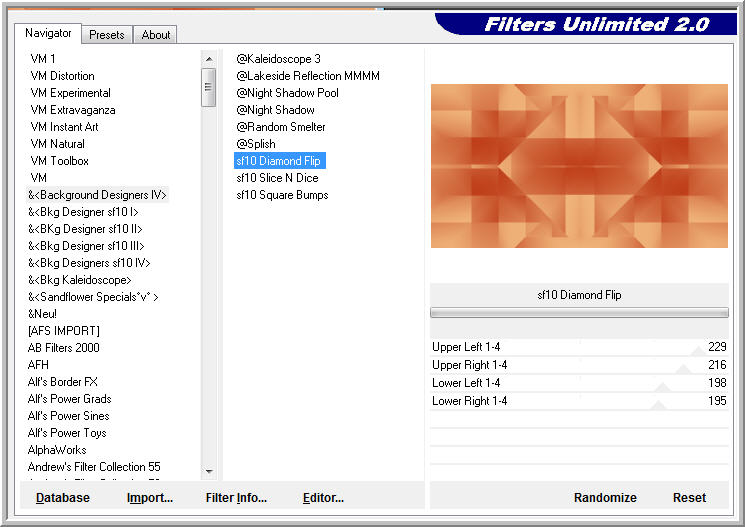
Task: Choose the @Splish filter
Action: coord(256,144)
